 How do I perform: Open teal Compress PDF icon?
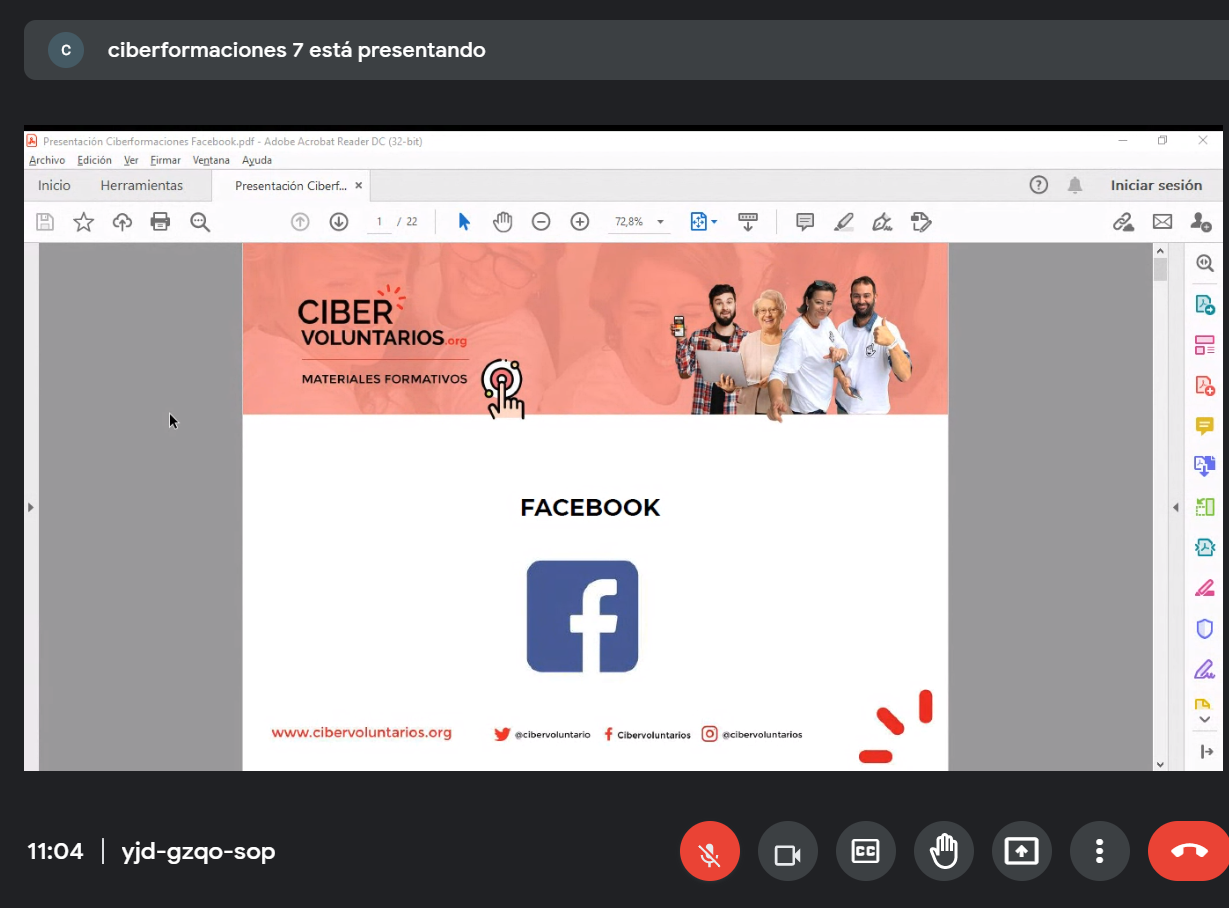pyautogui.click(x=1205, y=547)
